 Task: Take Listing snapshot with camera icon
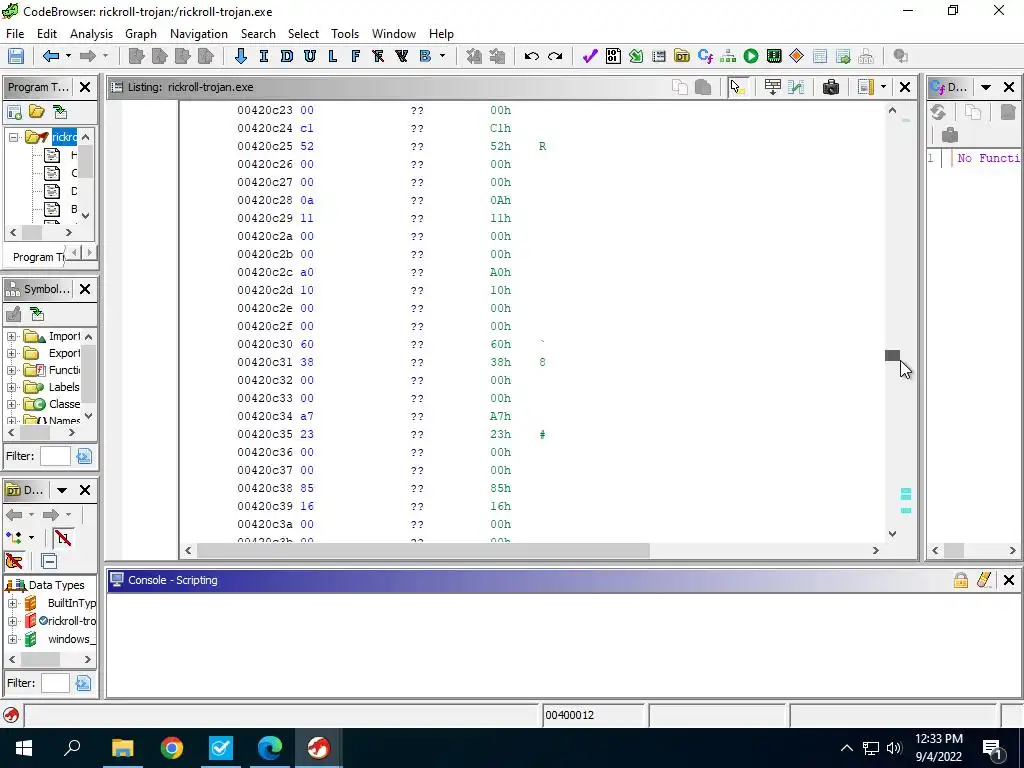click(831, 87)
